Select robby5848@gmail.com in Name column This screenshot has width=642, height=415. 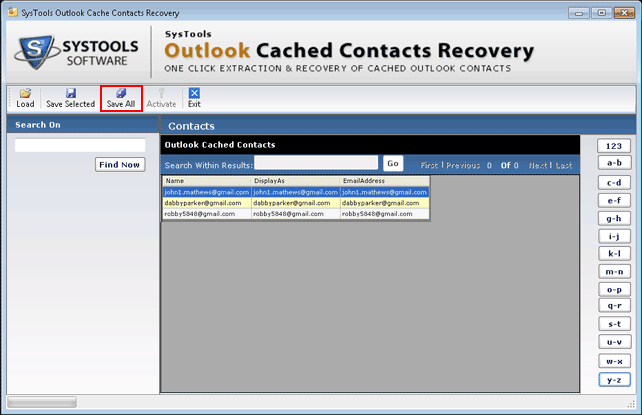click(x=207, y=214)
